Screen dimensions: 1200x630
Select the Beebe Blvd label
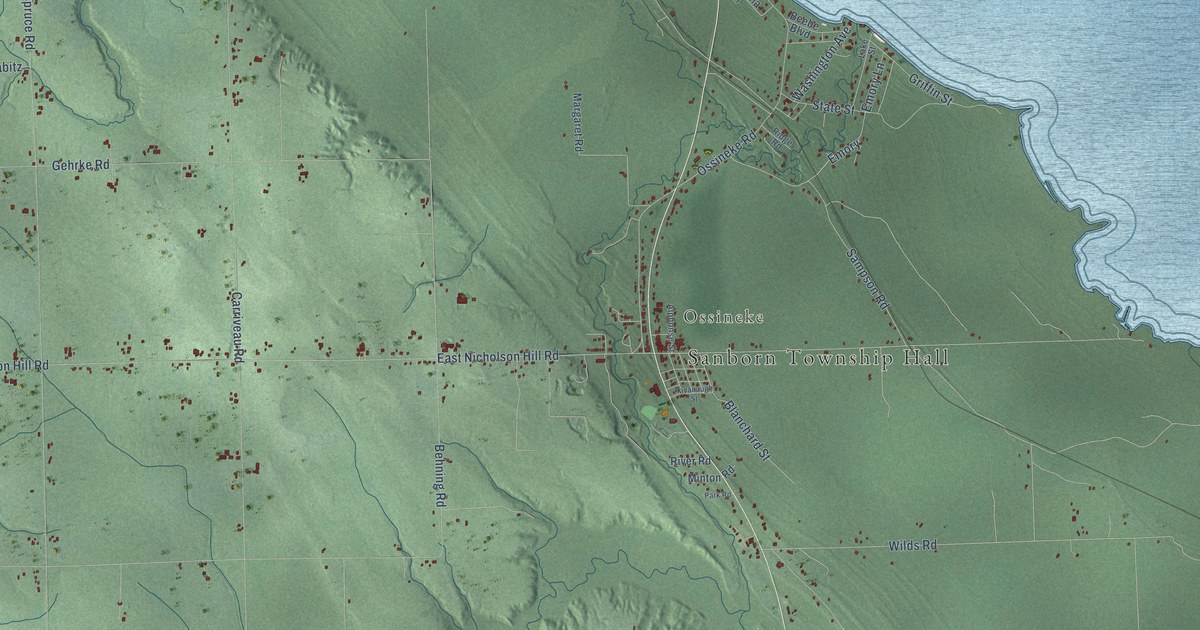pos(805,26)
